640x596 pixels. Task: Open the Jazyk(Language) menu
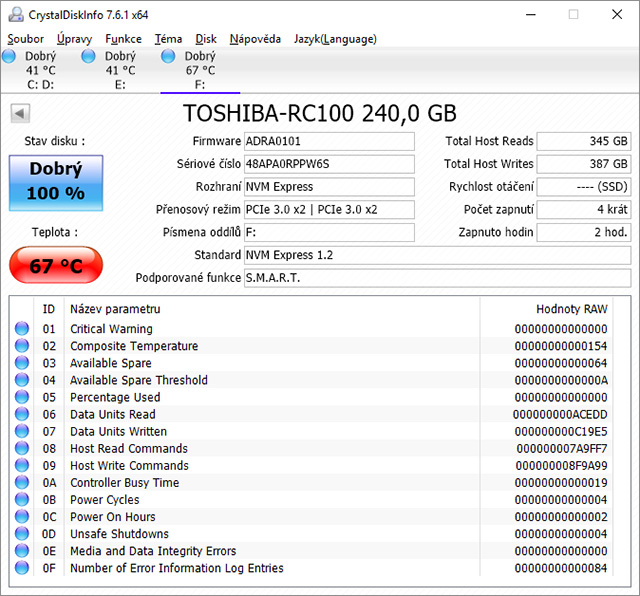coord(335,39)
